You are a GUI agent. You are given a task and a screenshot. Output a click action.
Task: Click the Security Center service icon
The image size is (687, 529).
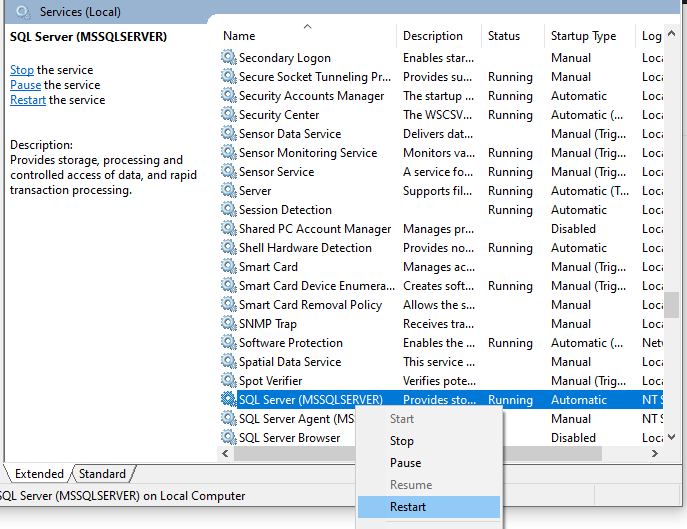pos(228,114)
